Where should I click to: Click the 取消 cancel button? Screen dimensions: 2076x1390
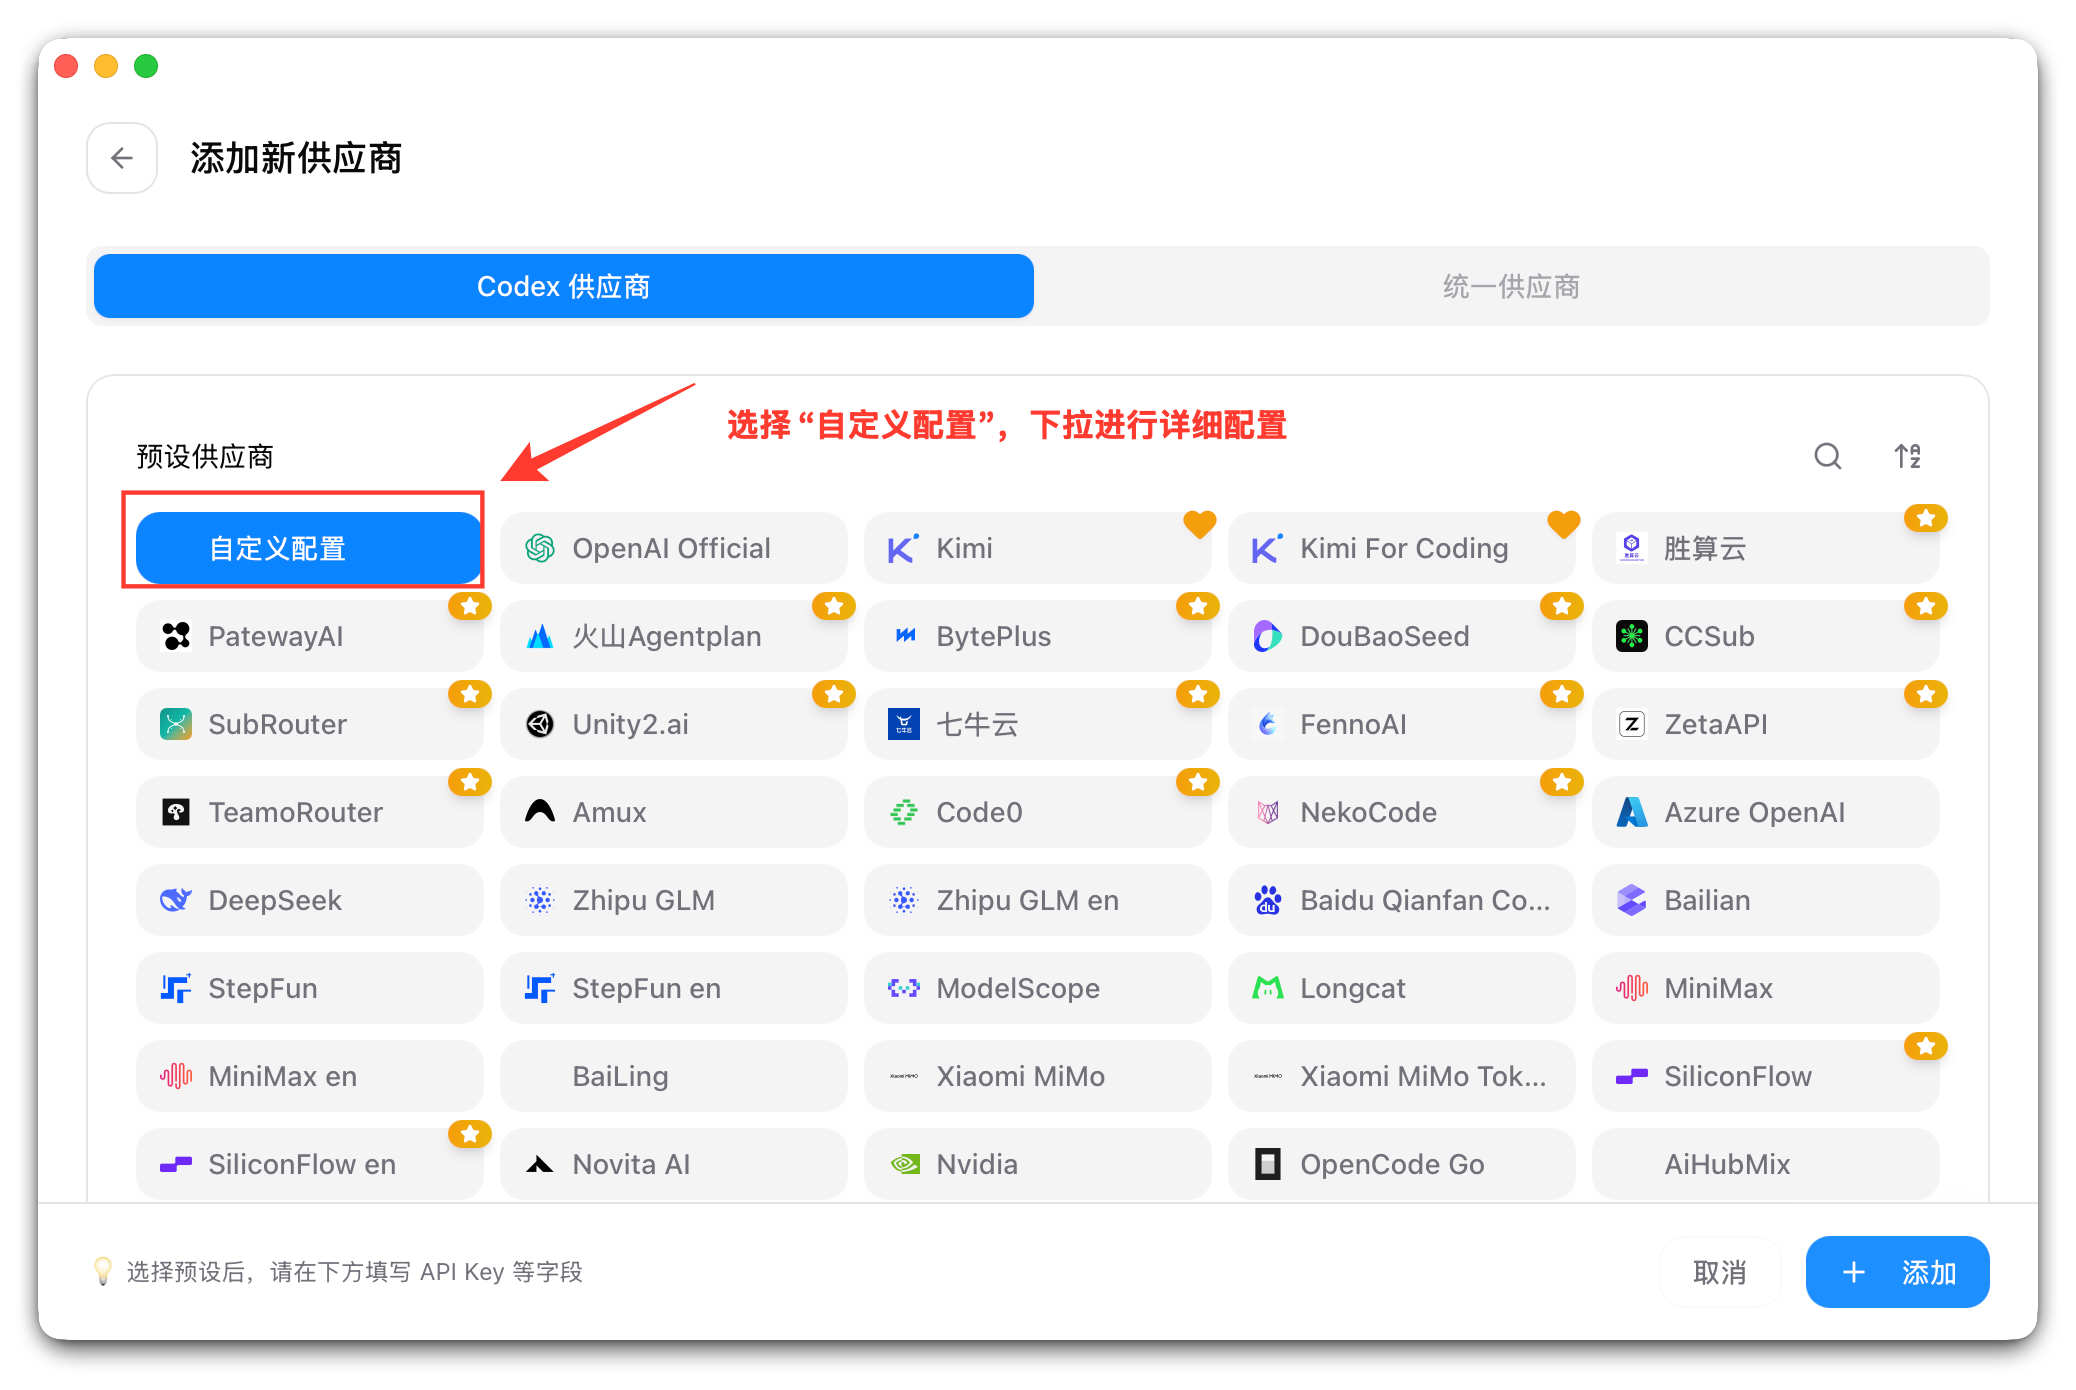click(x=1720, y=1272)
